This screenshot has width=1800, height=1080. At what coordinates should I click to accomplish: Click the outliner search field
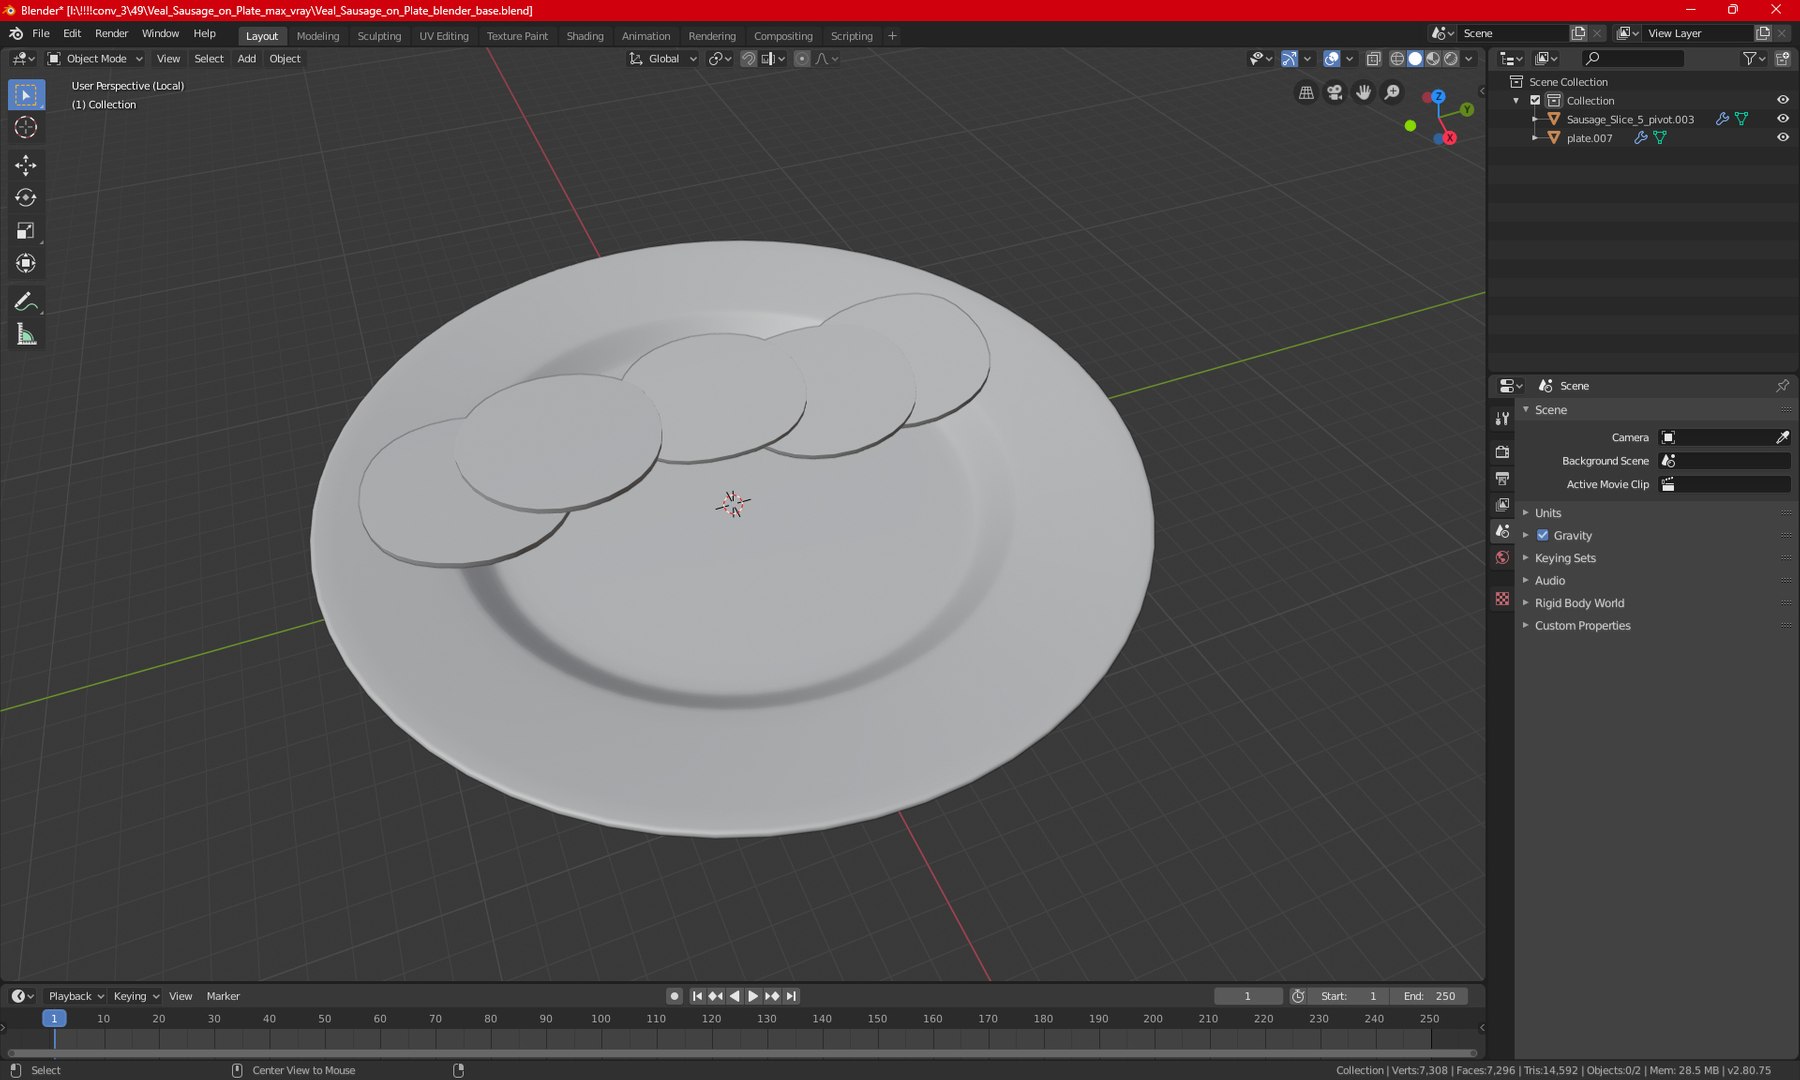(1633, 59)
